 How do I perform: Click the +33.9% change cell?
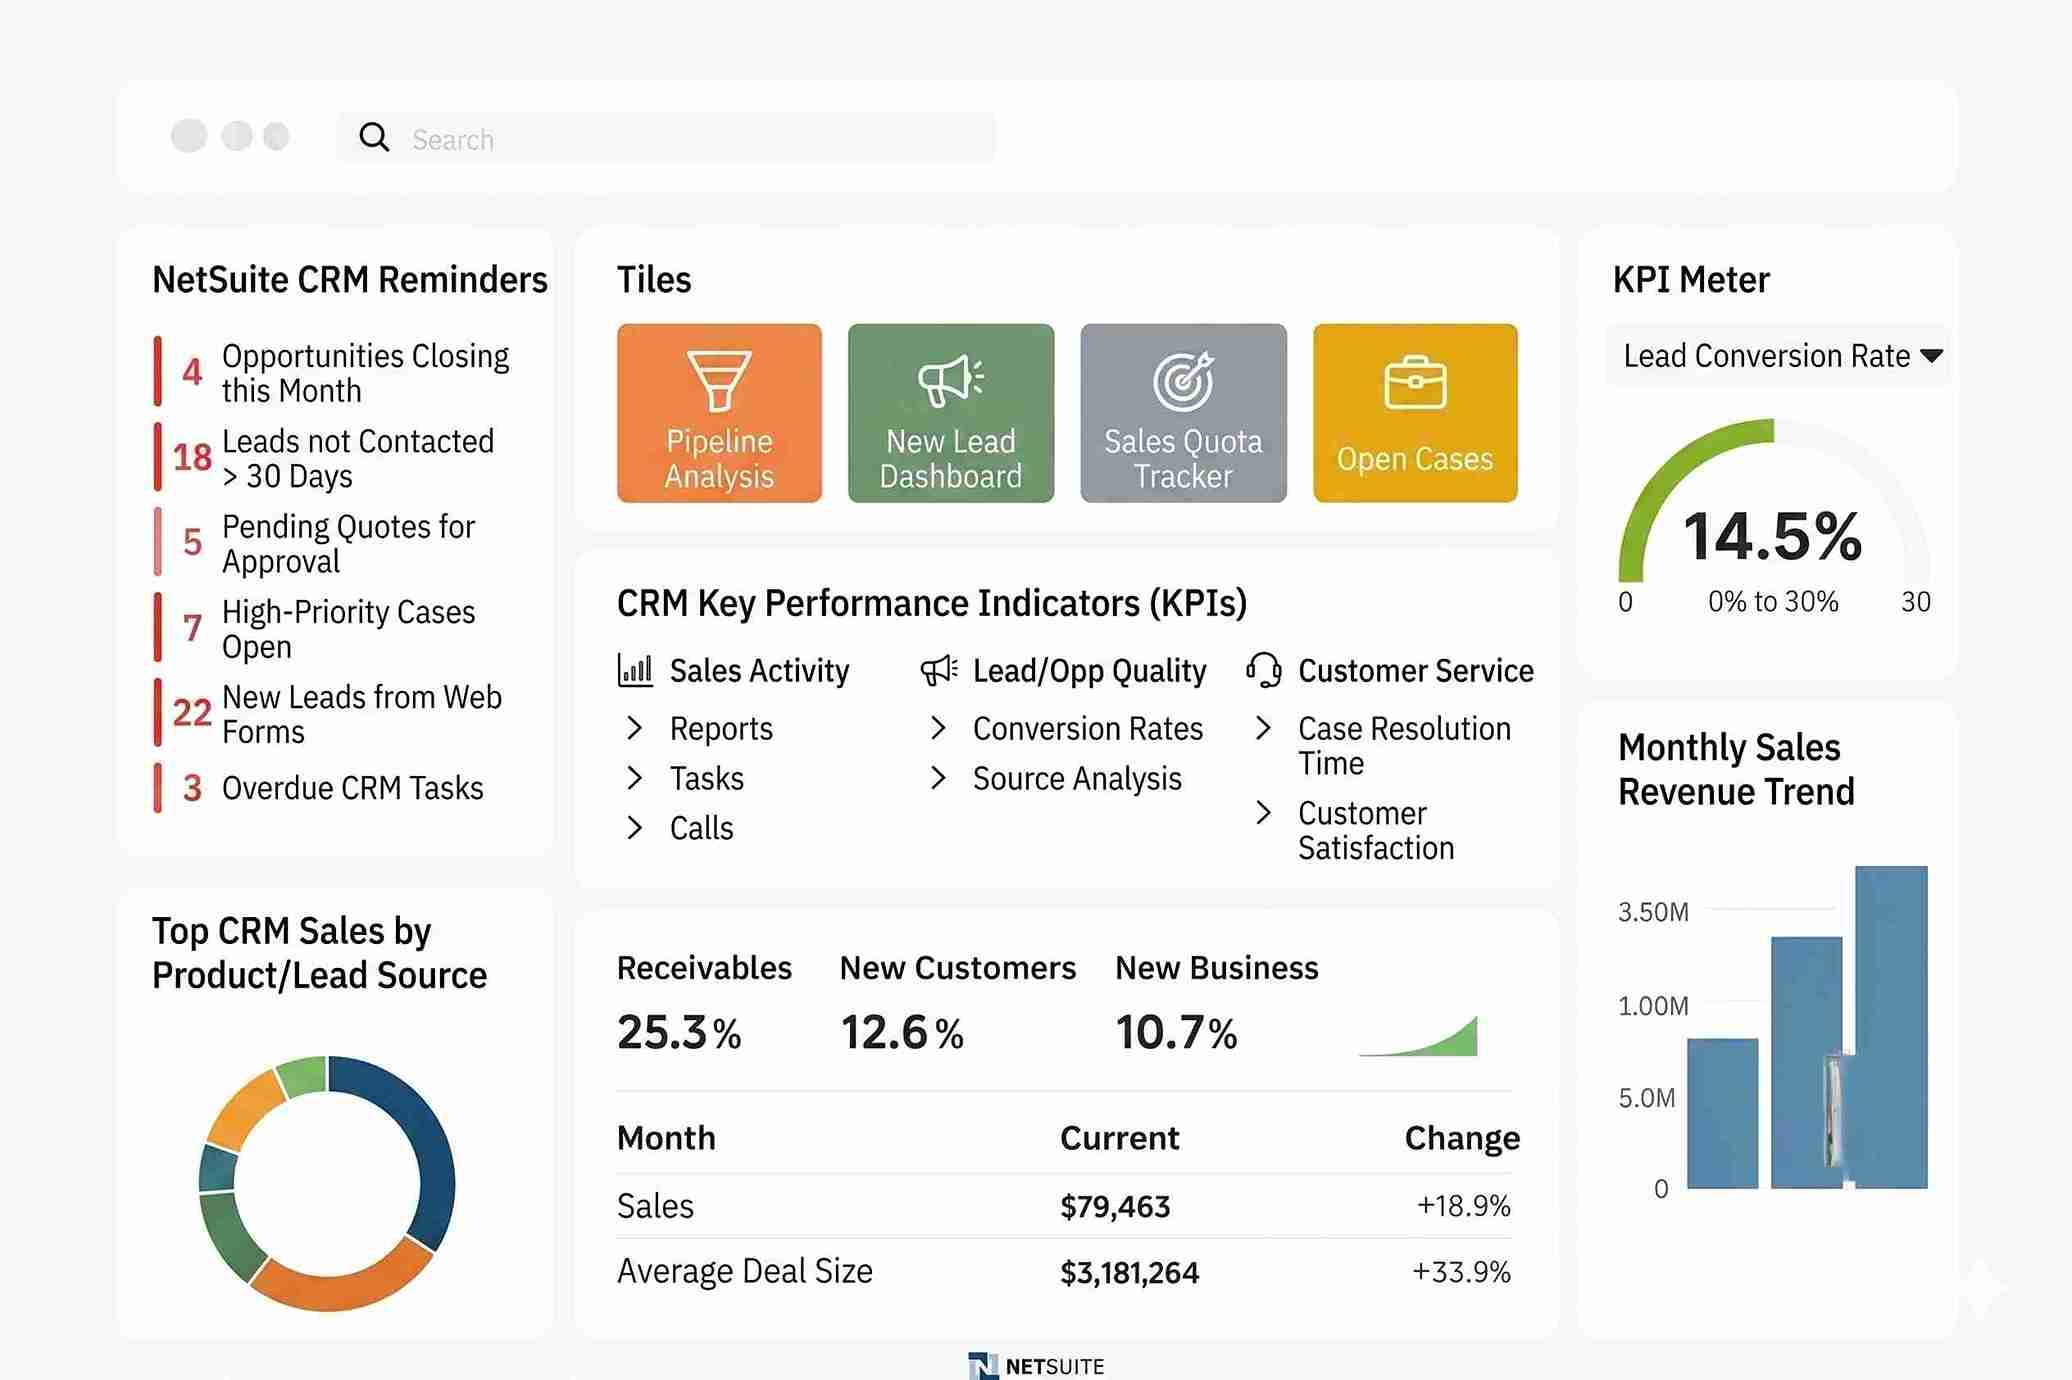pos(1461,1272)
